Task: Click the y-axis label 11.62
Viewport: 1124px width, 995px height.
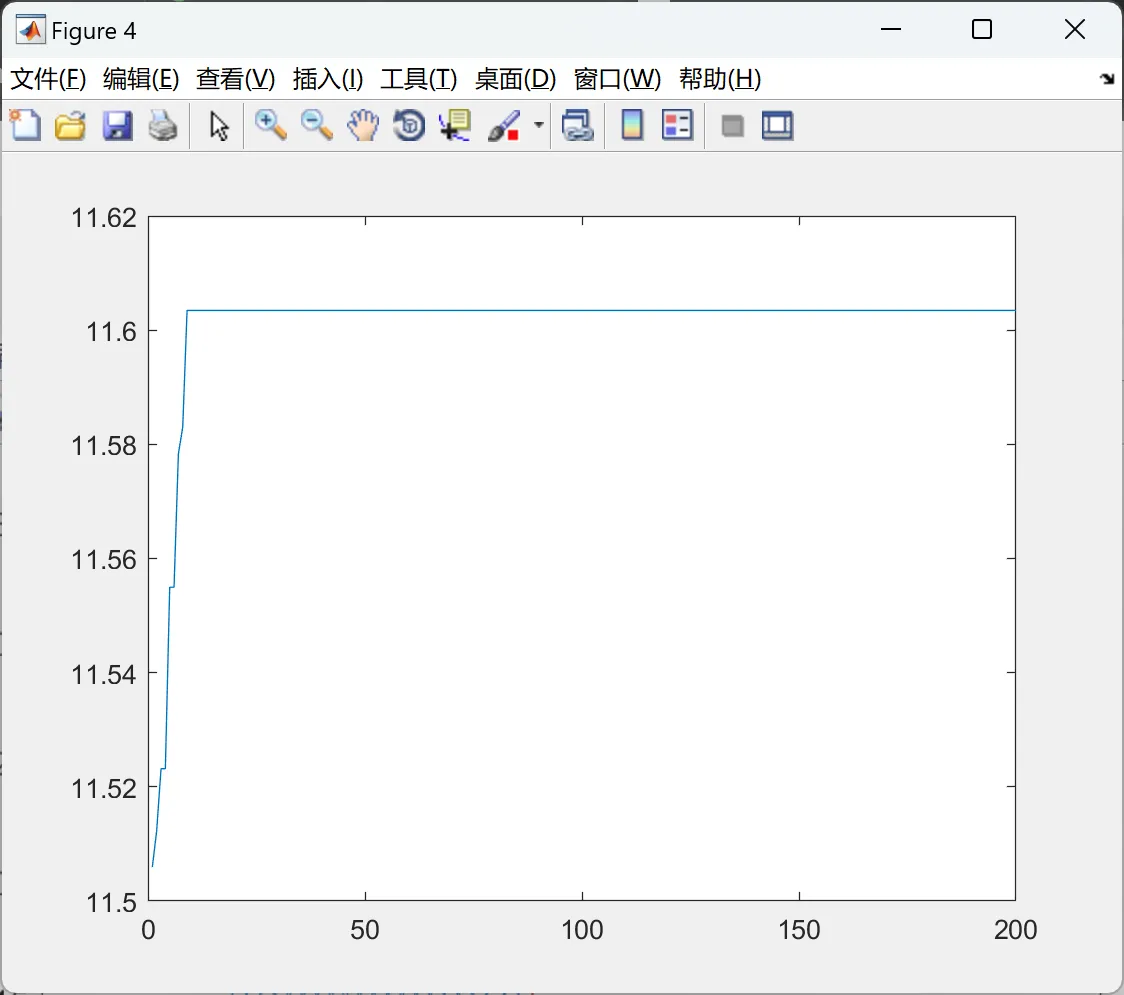Action: pos(103,218)
